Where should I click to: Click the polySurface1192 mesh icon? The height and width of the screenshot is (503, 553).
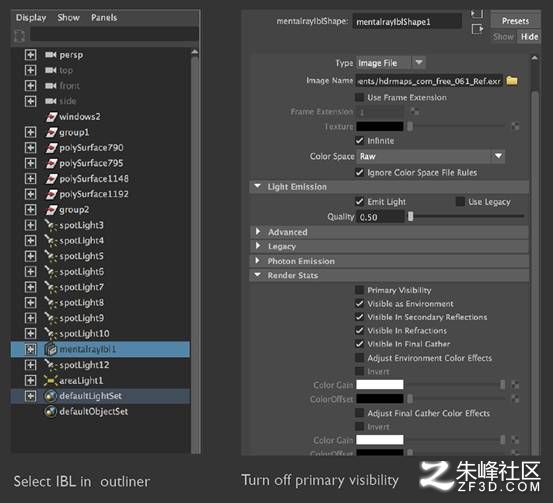51,194
